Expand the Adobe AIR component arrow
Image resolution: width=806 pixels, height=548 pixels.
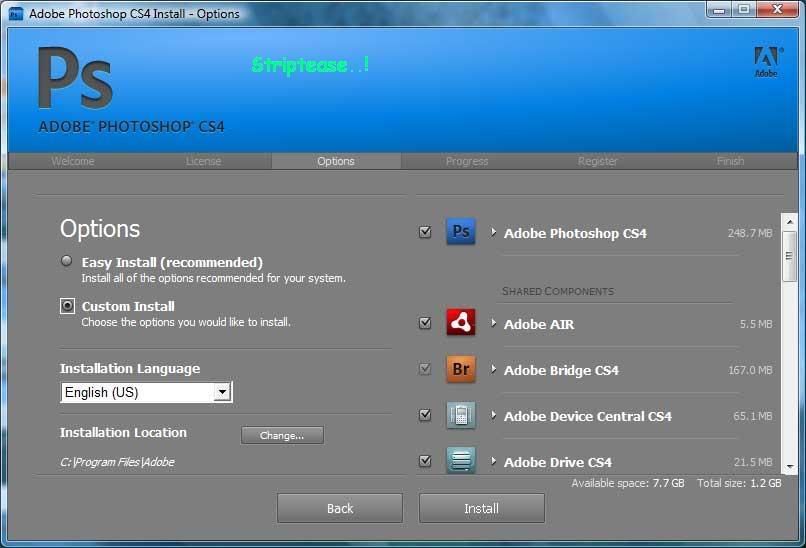point(493,323)
